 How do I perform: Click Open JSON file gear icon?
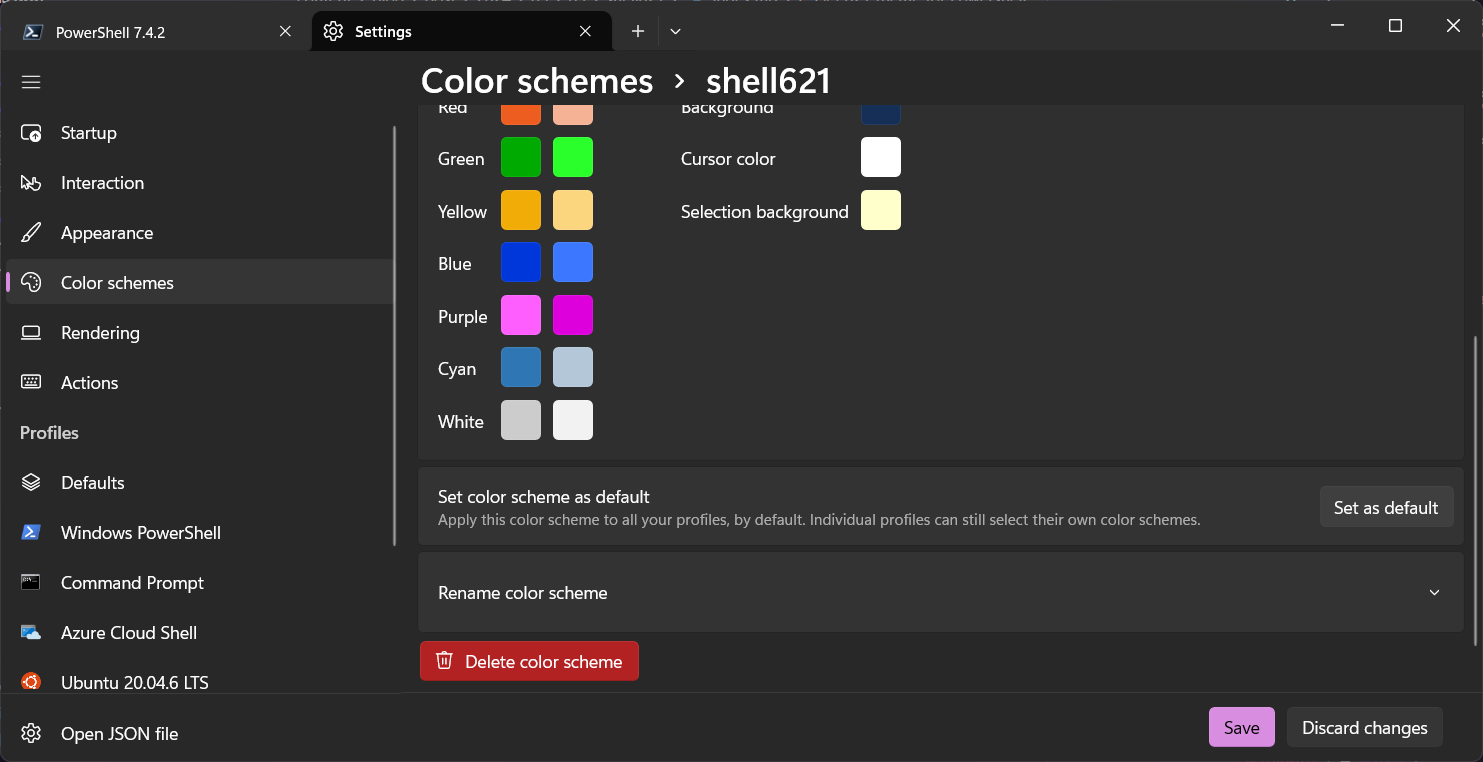pyautogui.click(x=31, y=733)
